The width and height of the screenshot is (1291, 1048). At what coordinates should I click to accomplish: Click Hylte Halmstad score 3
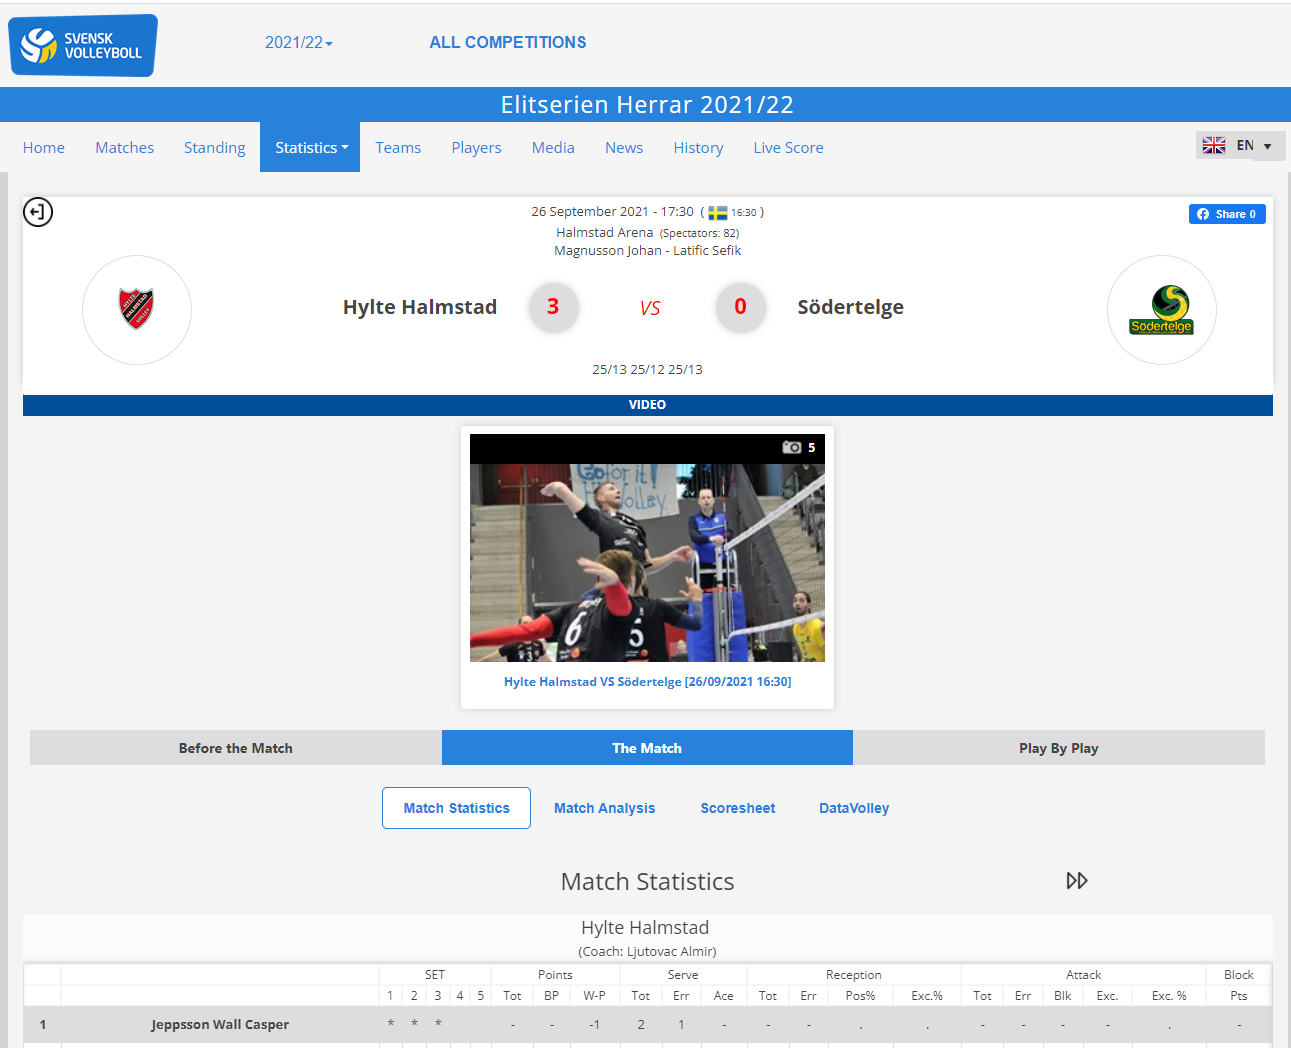coord(553,307)
